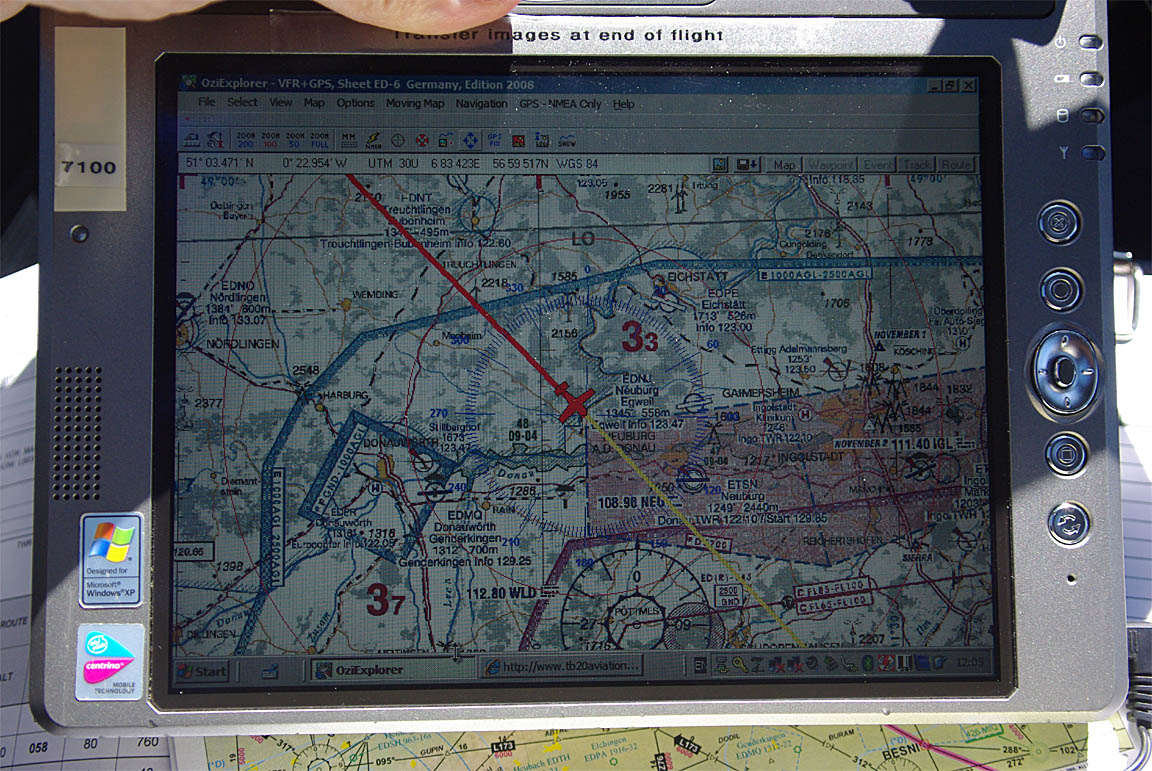Click the taskbar clock showing 12:05
Image resolution: width=1152 pixels, height=771 pixels.
point(969,663)
